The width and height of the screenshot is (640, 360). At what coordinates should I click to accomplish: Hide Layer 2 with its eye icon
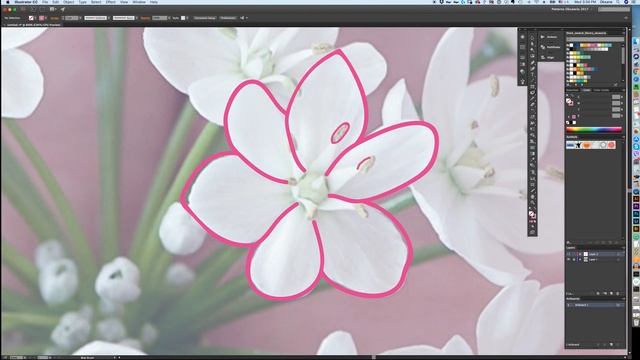point(569,254)
